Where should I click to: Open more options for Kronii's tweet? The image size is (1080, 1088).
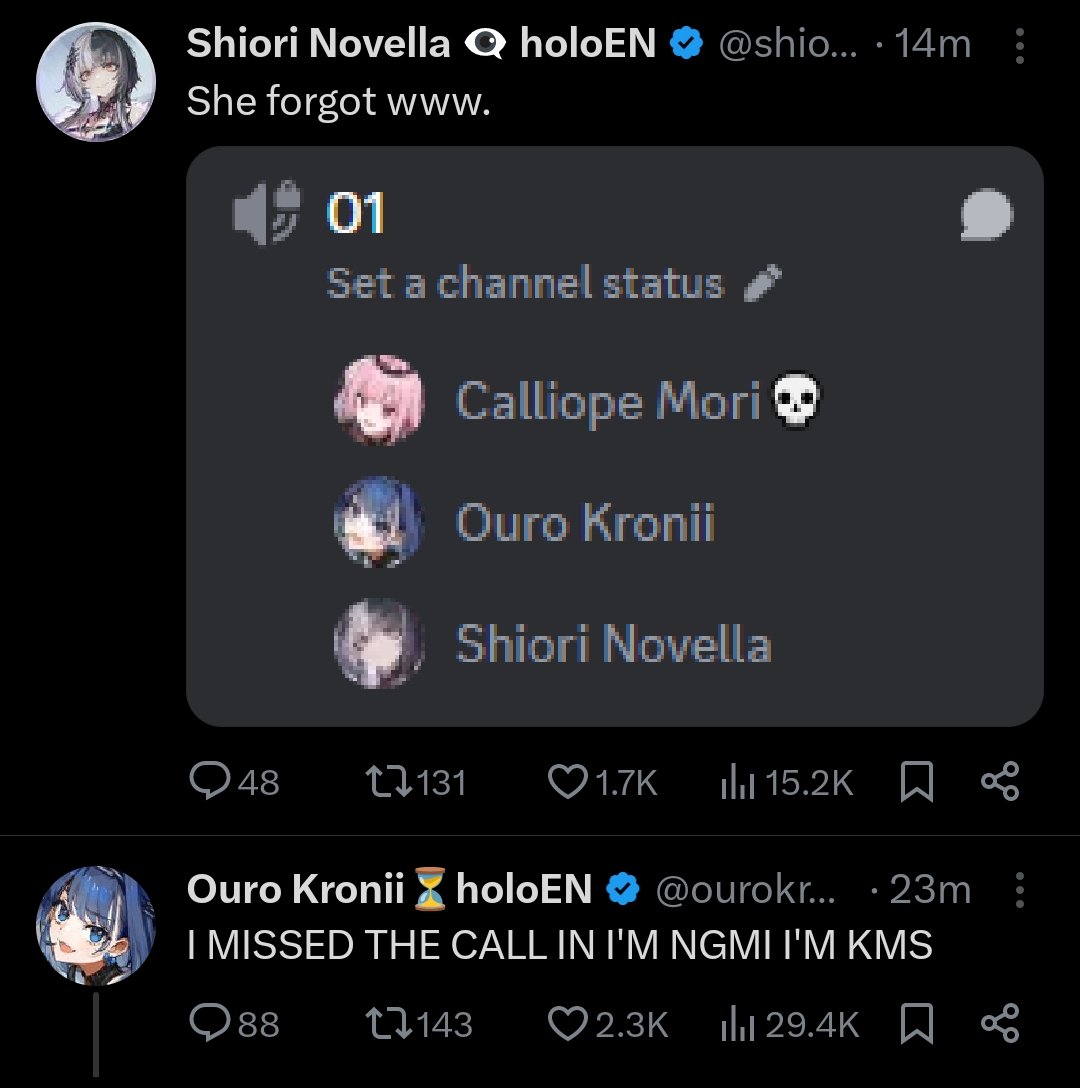1019,889
